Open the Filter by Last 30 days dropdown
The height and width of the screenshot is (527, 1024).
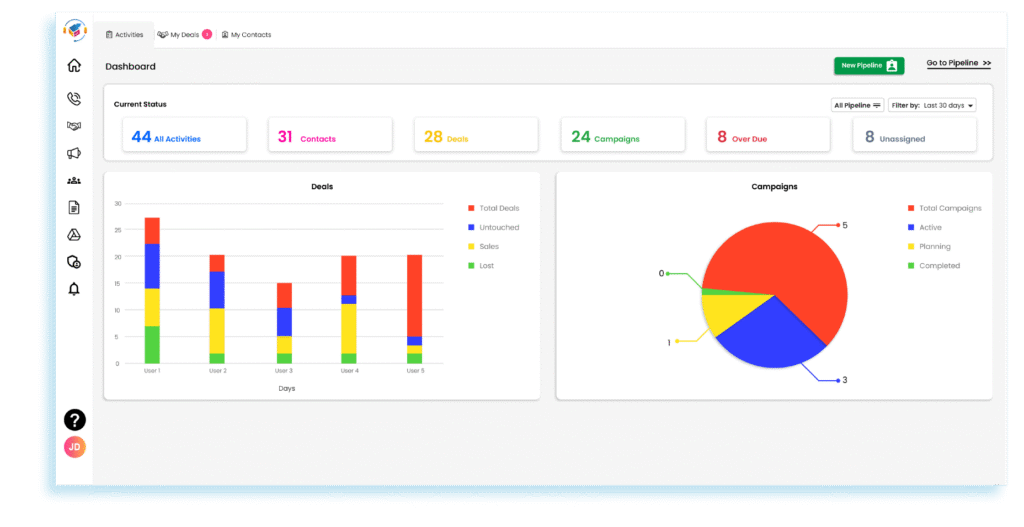pos(932,105)
